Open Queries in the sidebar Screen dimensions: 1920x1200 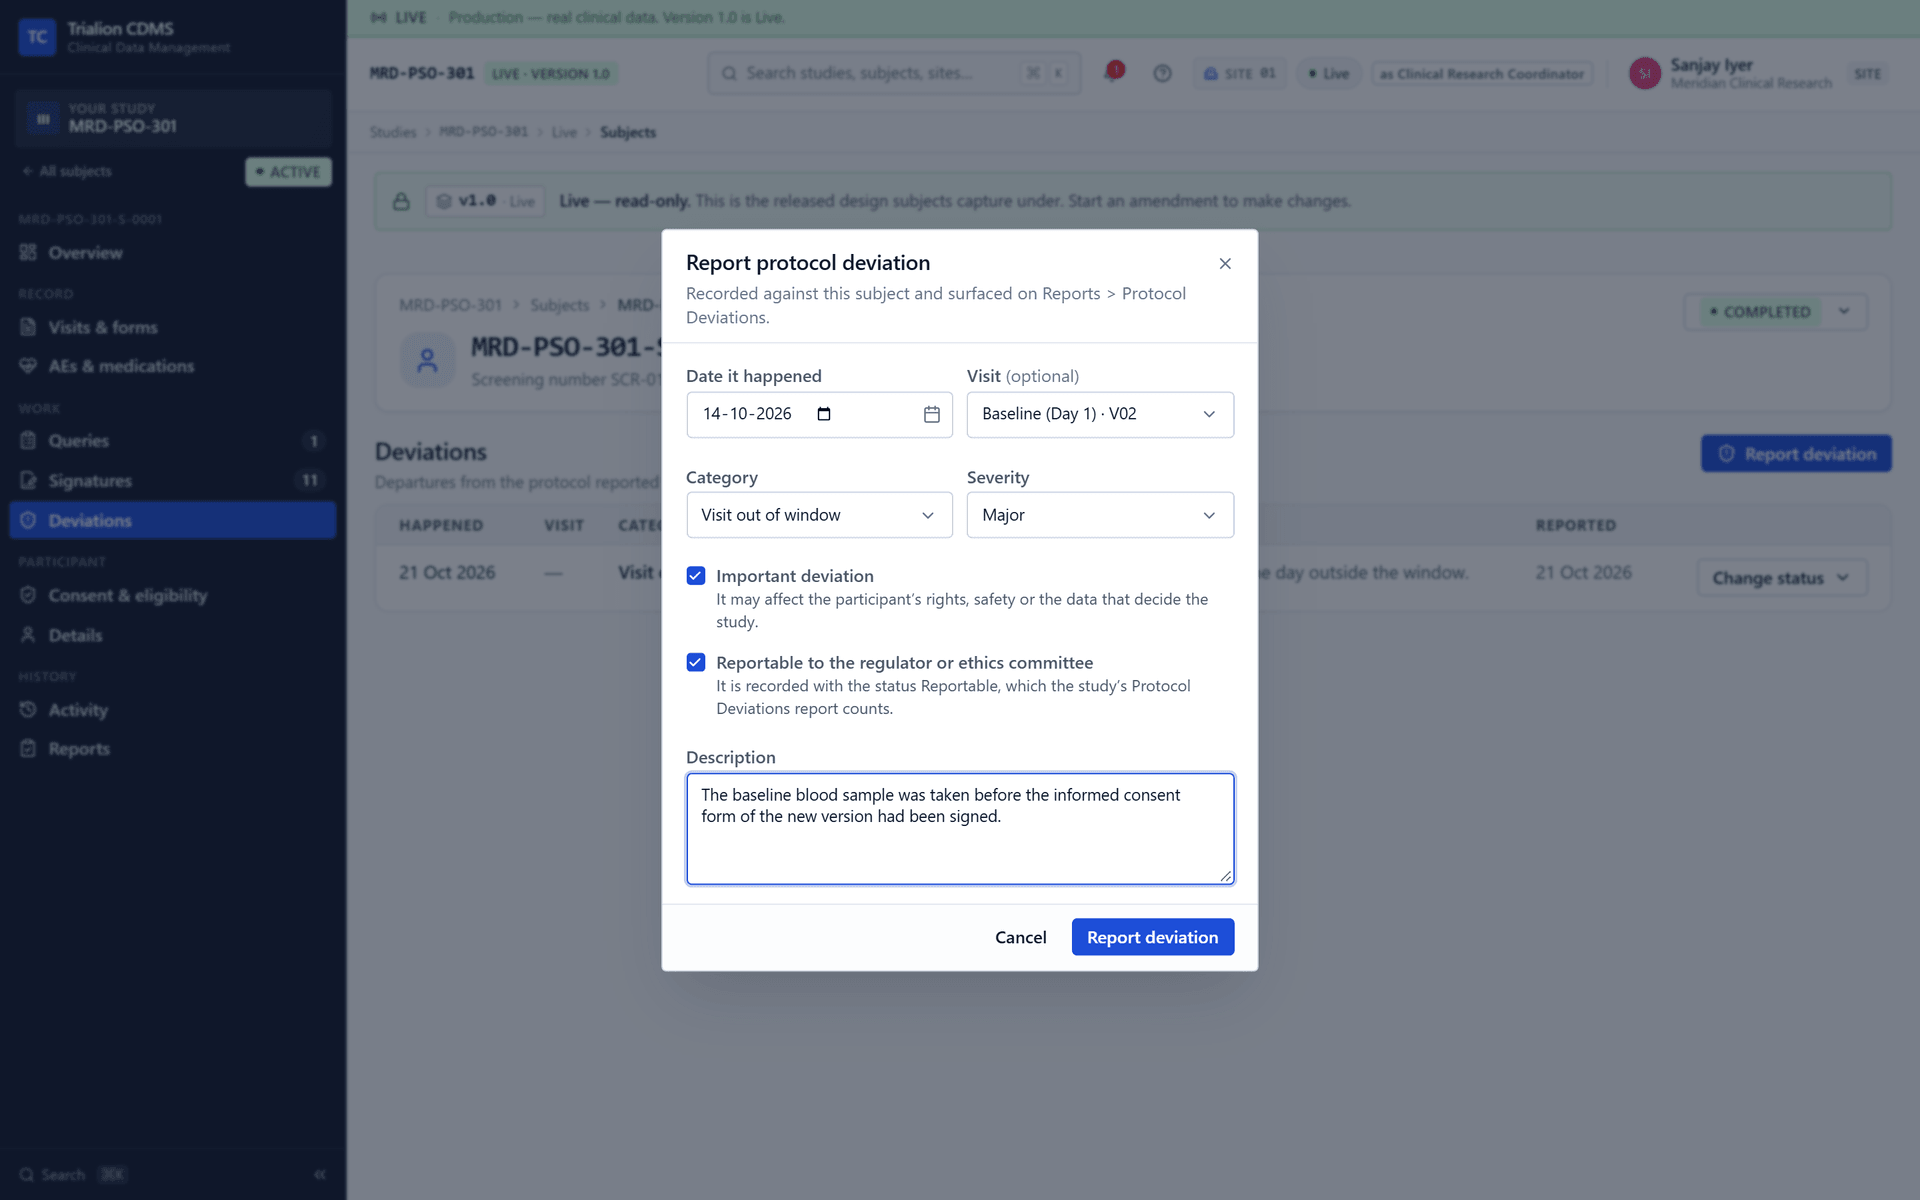[172, 441]
